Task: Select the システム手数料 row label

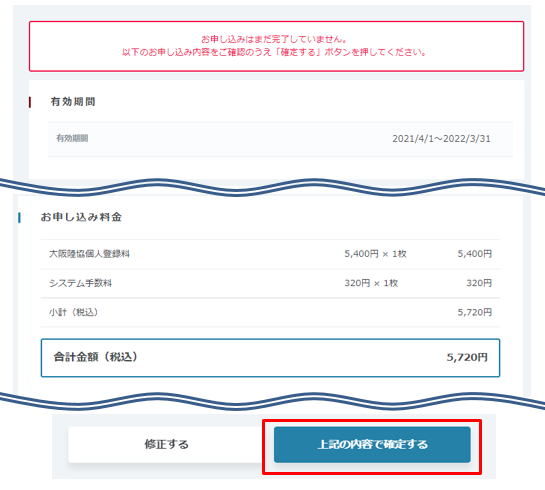Action: click(x=80, y=283)
